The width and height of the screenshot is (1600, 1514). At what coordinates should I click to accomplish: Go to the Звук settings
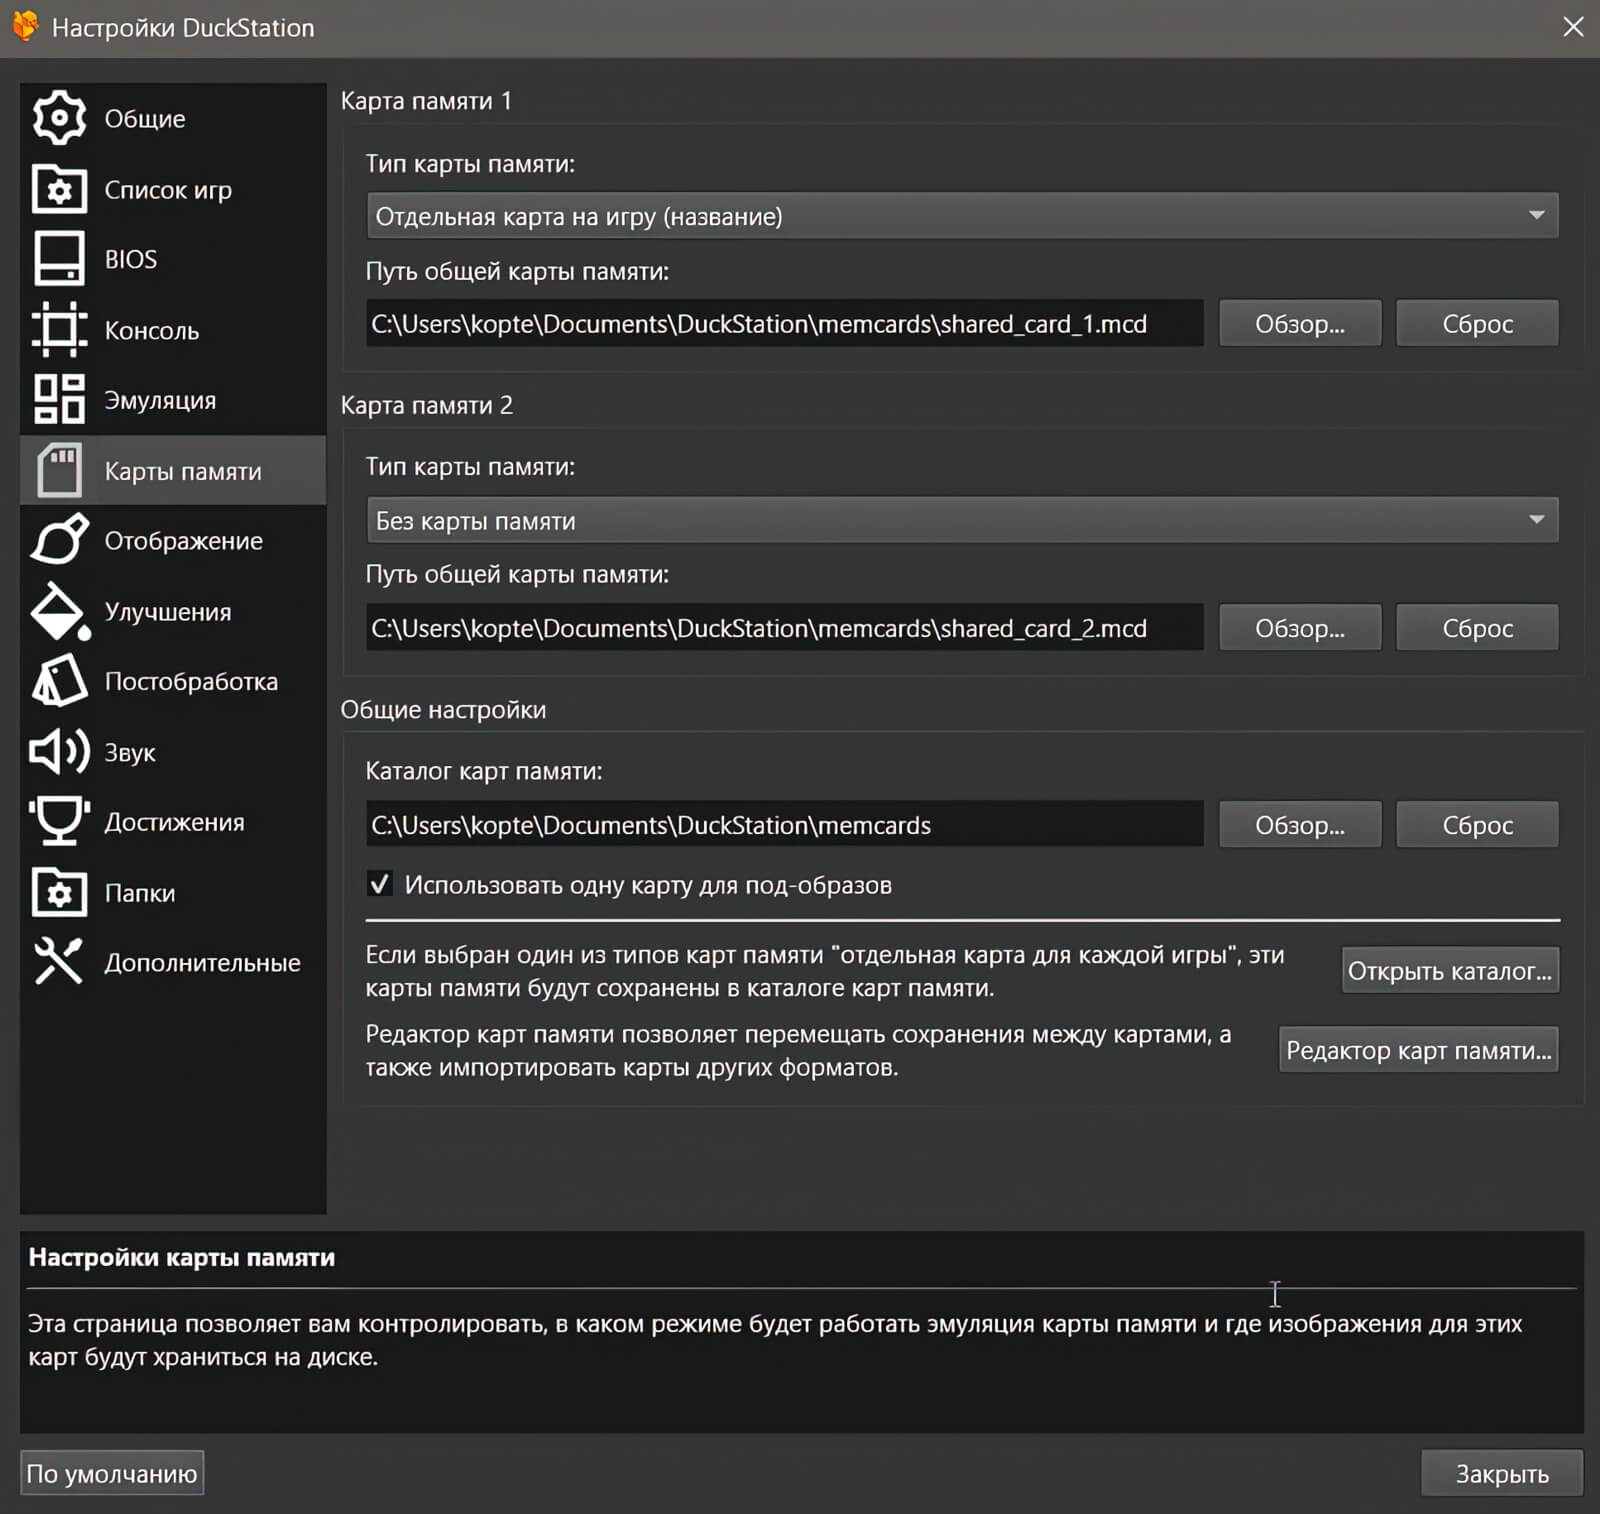coord(173,752)
